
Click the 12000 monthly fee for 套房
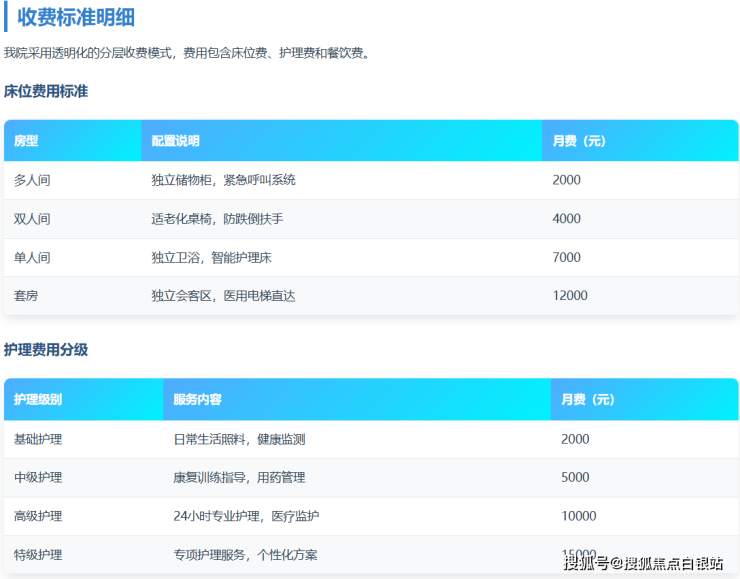(x=570, y=296)
